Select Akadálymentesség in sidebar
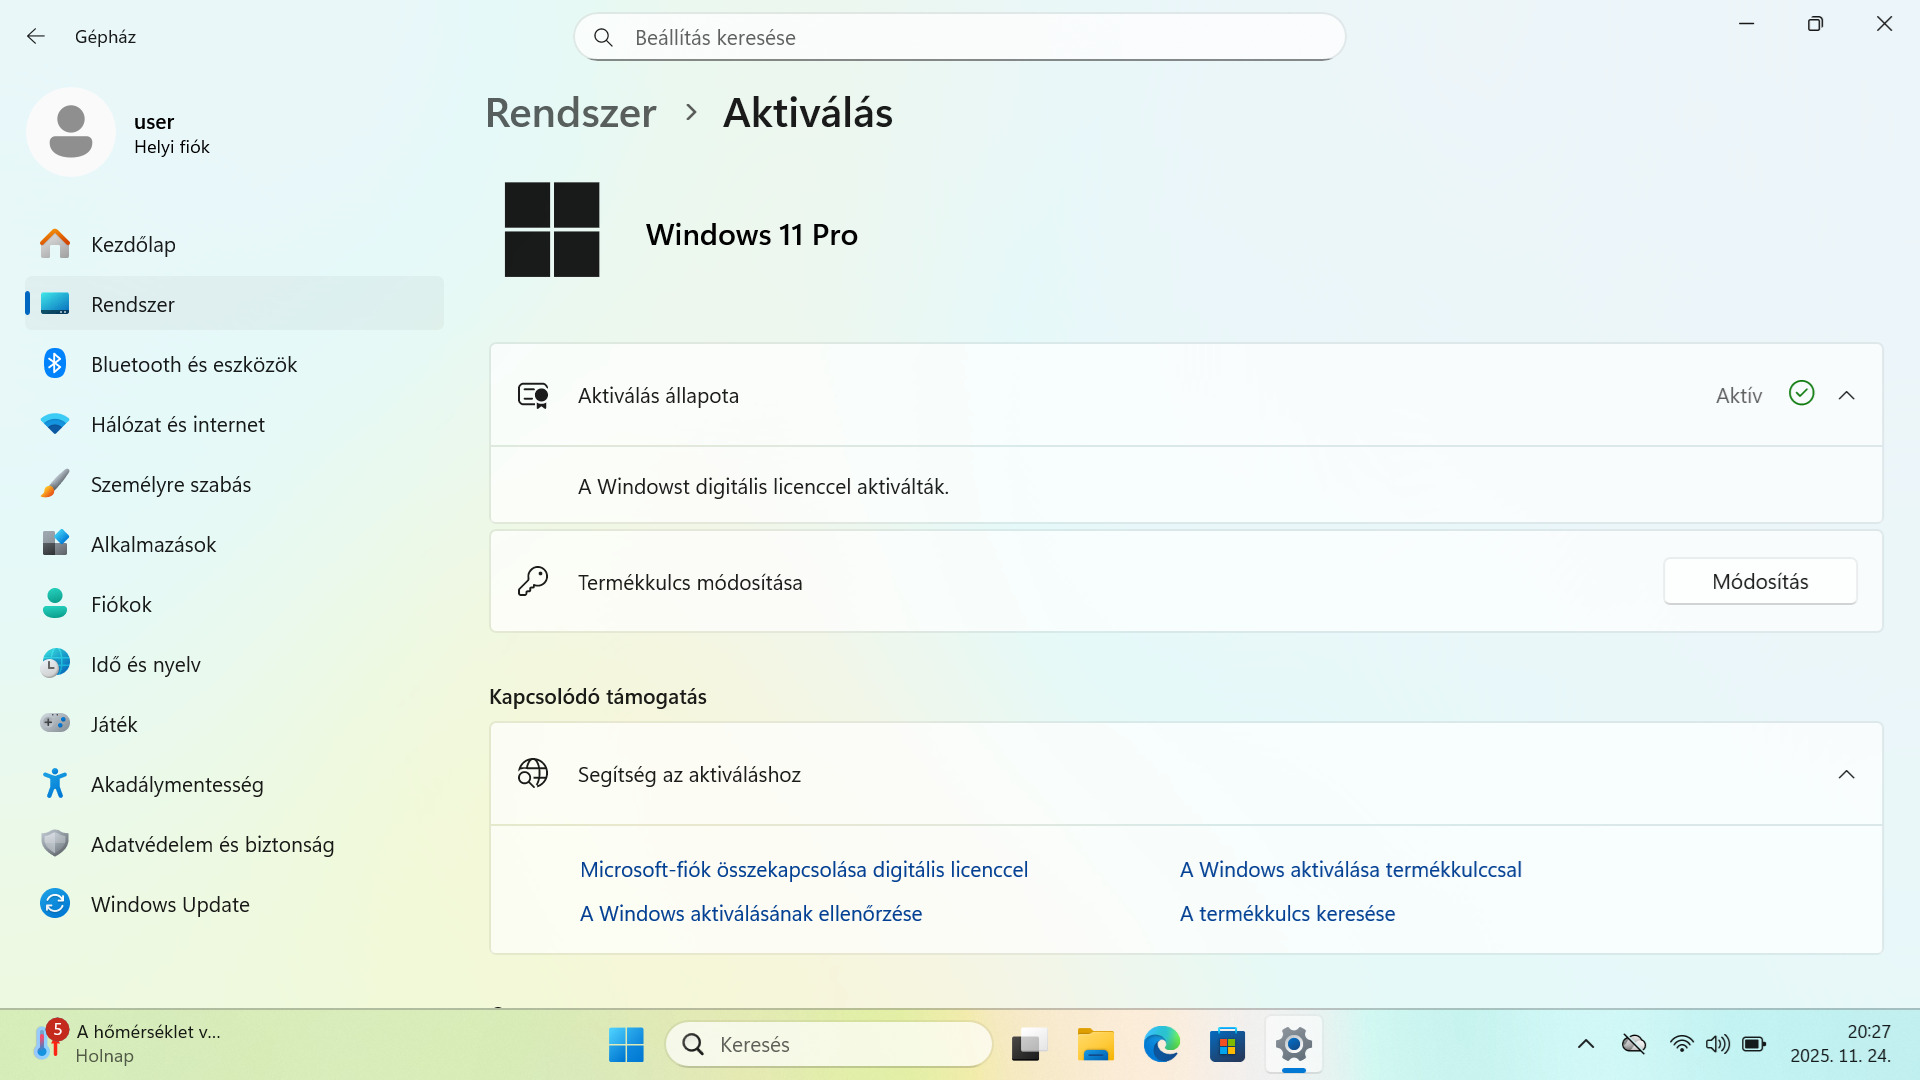 pyautogui.click(x=176, y=784)
